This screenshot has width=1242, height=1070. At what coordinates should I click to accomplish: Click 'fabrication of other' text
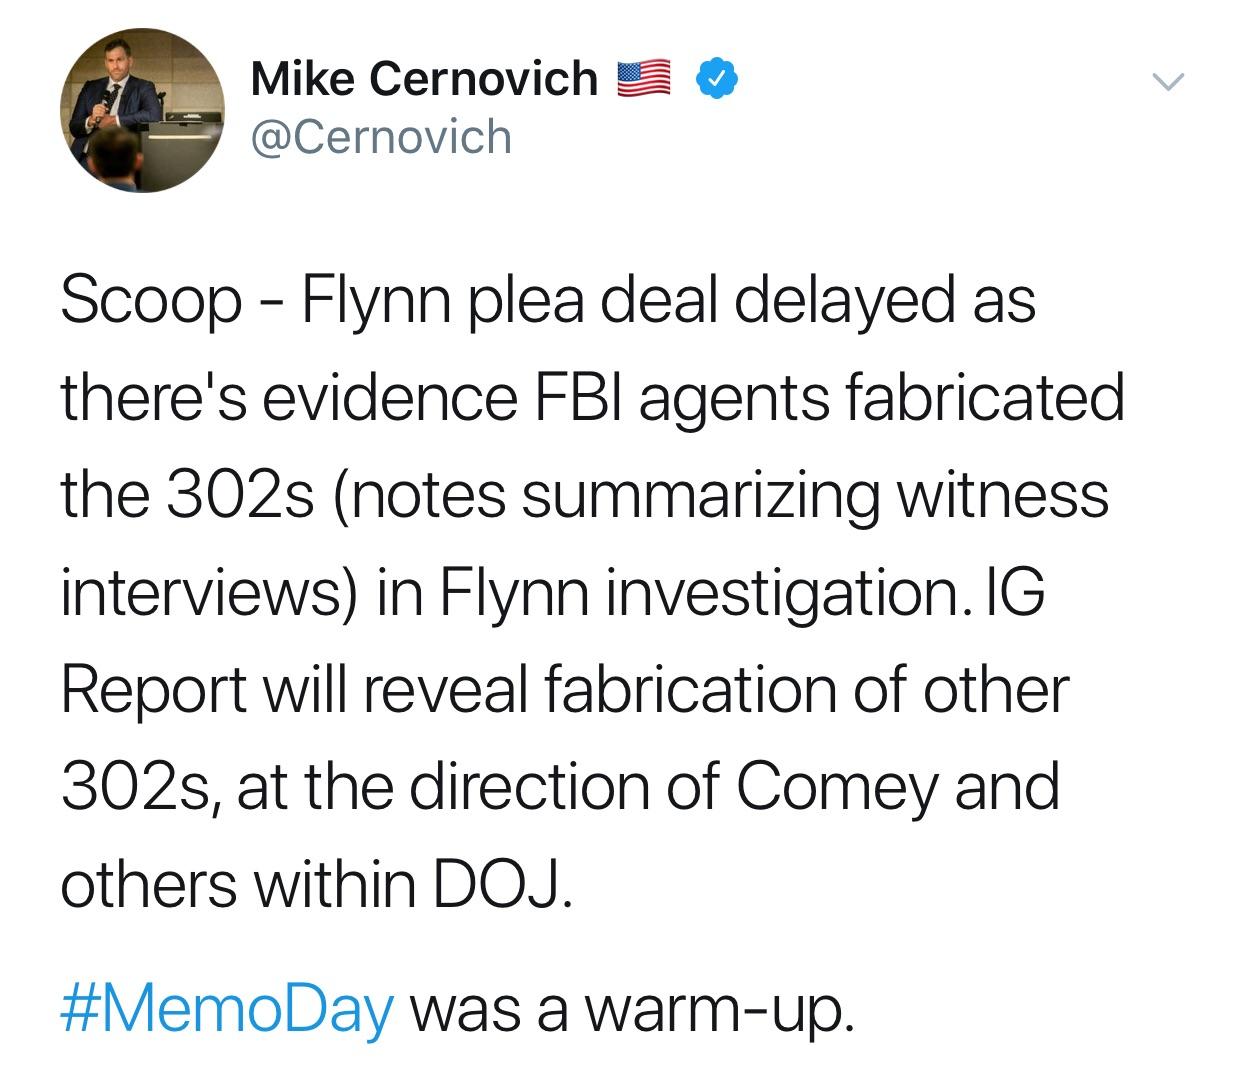pyautogui.click(x=806, y=688)
